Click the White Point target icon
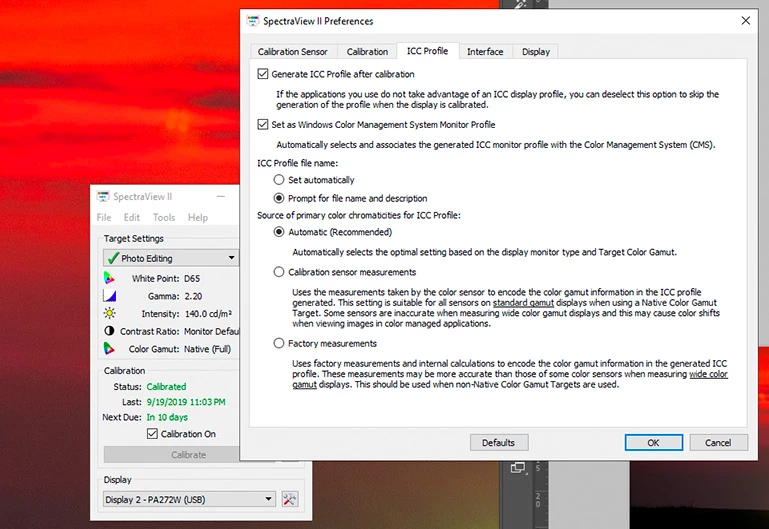The width and height of the screenshot is (769, 529). click(x=109, y=278)
